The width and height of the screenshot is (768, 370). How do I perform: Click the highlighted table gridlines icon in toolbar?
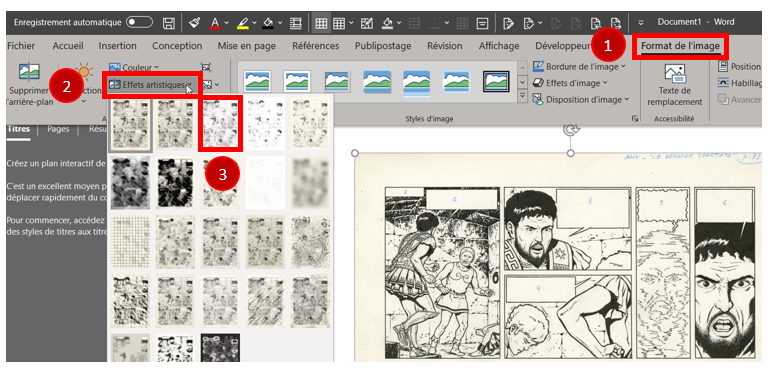(321, 23)
